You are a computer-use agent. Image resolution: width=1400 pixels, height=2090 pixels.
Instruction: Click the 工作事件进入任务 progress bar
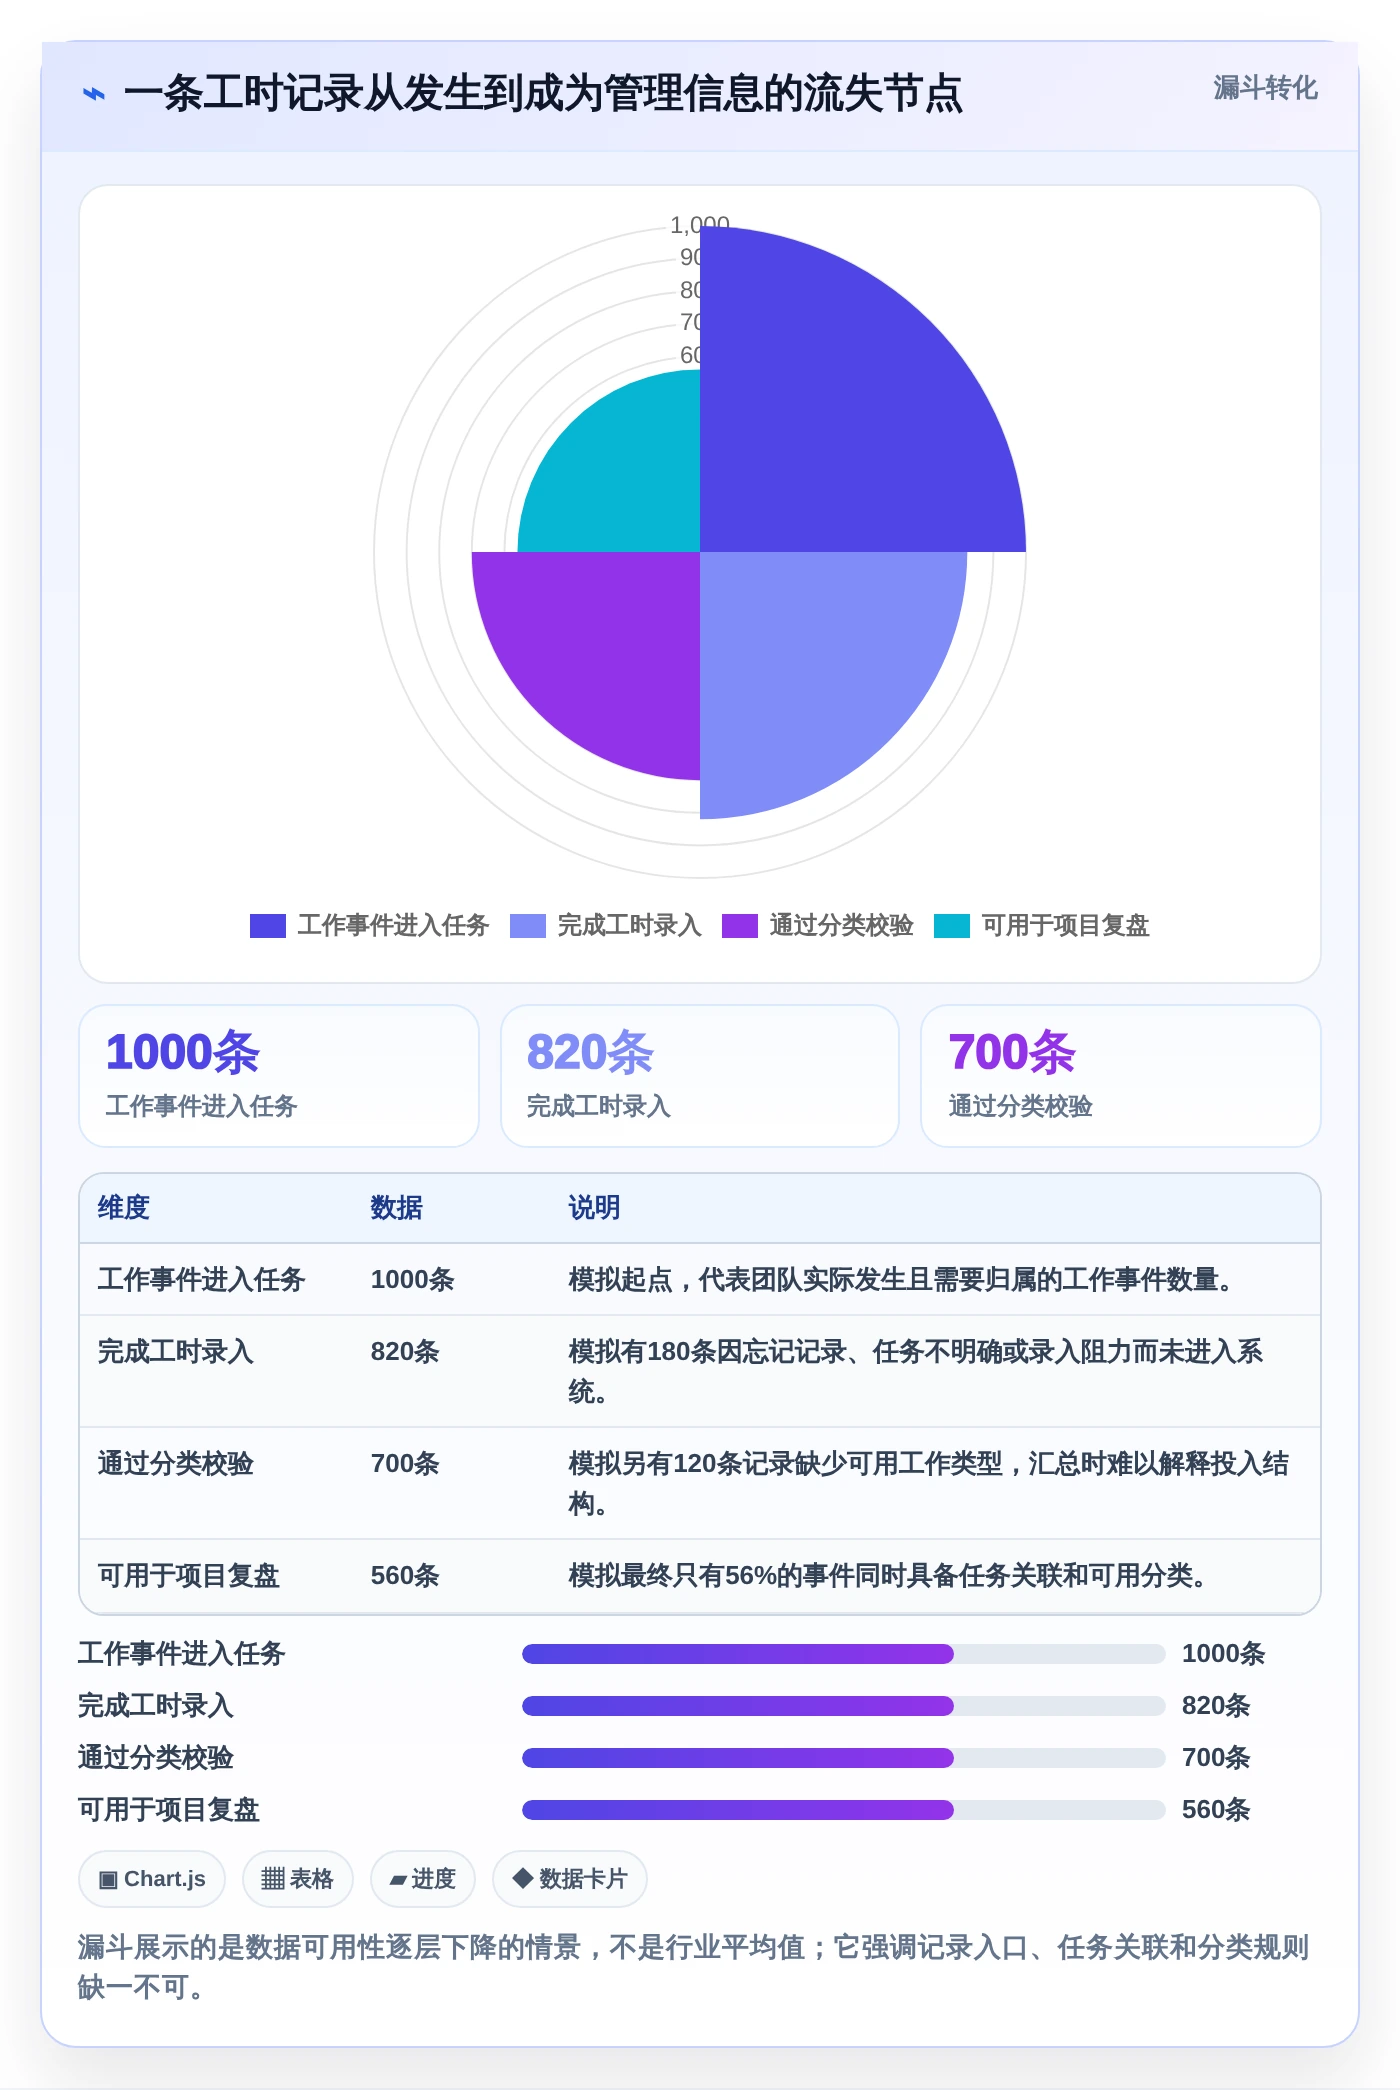tap(844, 1654)
